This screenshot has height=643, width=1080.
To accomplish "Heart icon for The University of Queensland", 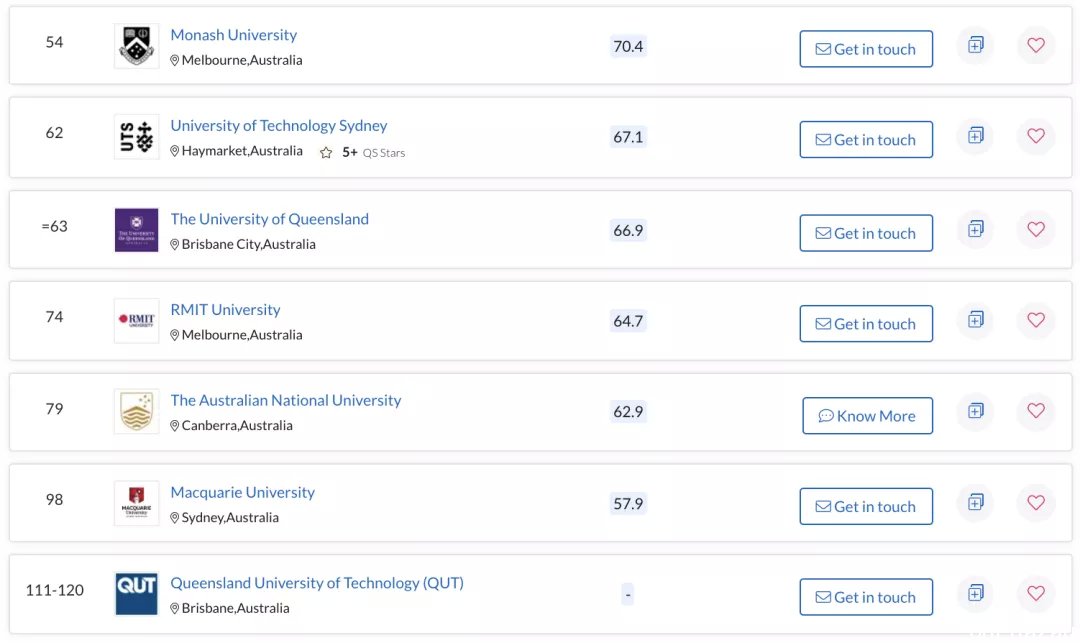I will coord(1036,229).
